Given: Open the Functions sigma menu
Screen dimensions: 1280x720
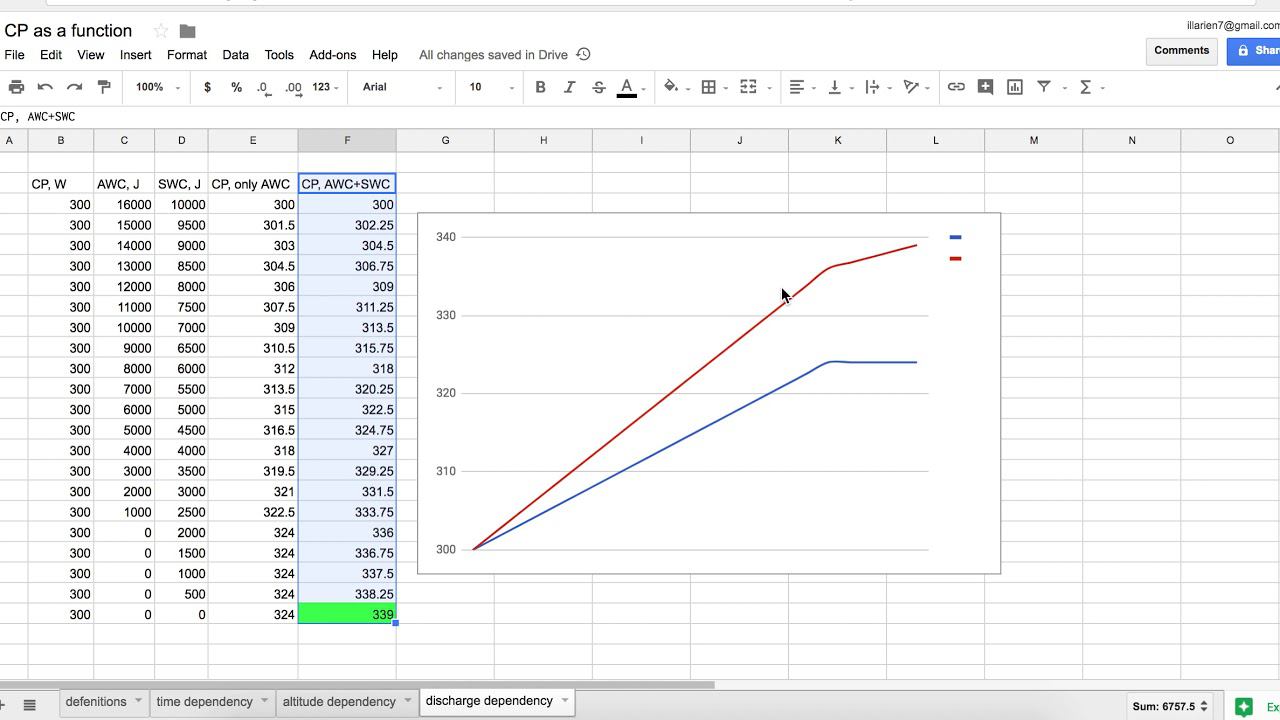Looking at the screenshot, I should point(1085,88).
